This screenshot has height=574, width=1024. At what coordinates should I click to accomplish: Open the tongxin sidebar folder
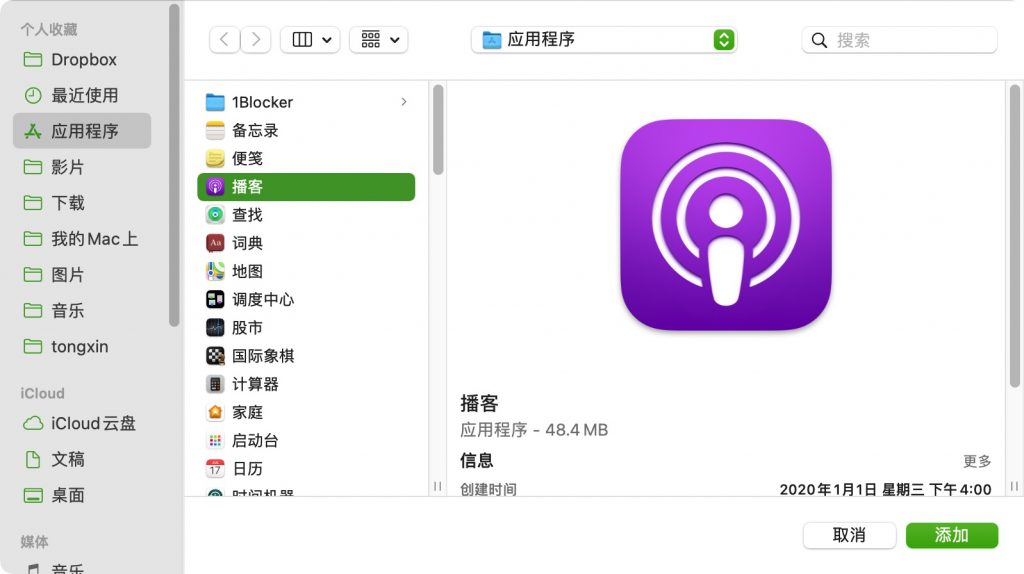click(x=82, y=347)
